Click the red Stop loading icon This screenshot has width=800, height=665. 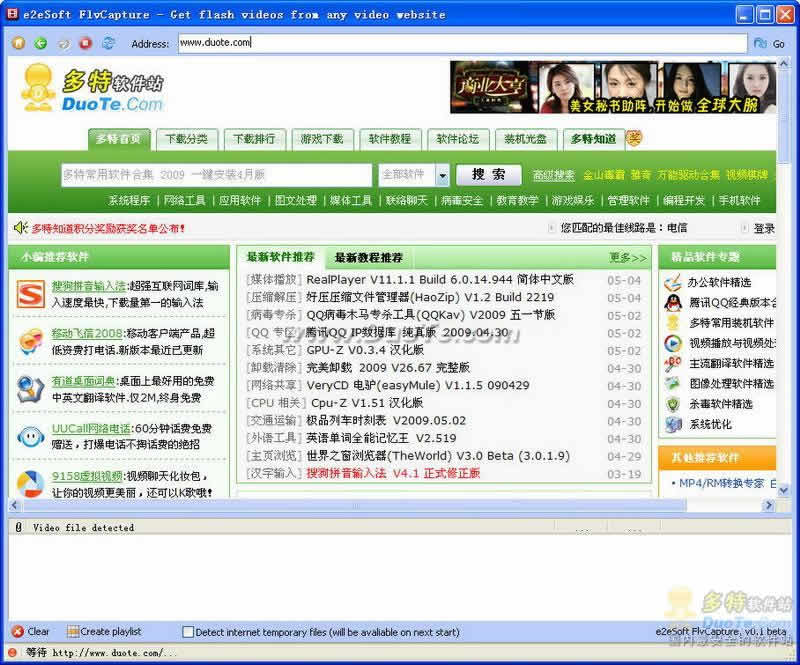(85, 43)
